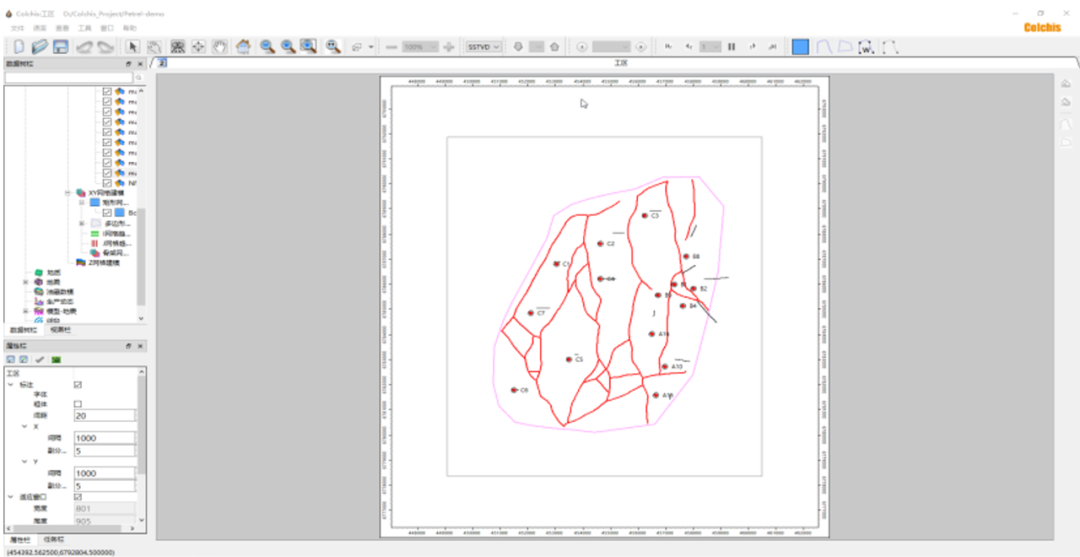This screenshot has height=557, width=1080.
Task: Toggle the 标注 checkbox in properties panel
Action: coord(78,384)
